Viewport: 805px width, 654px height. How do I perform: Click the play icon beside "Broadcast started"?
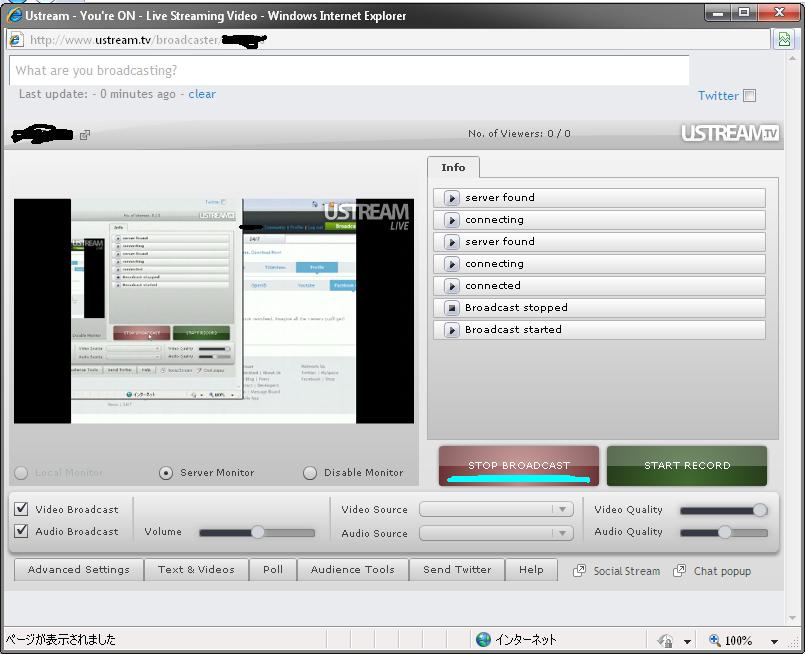(451, 330)
